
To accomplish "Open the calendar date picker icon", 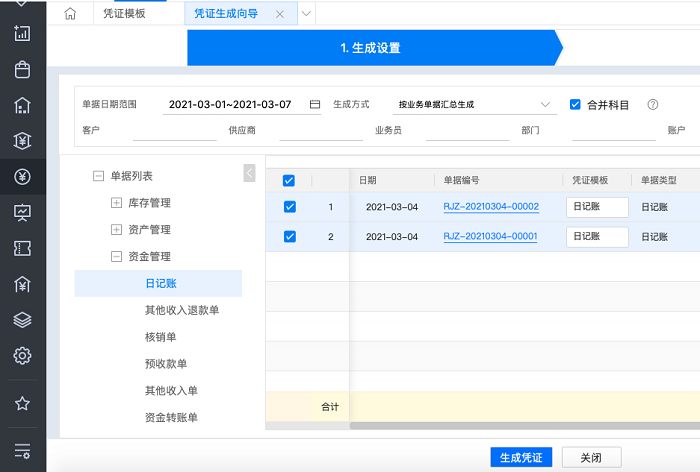I will tap(315, 104).
